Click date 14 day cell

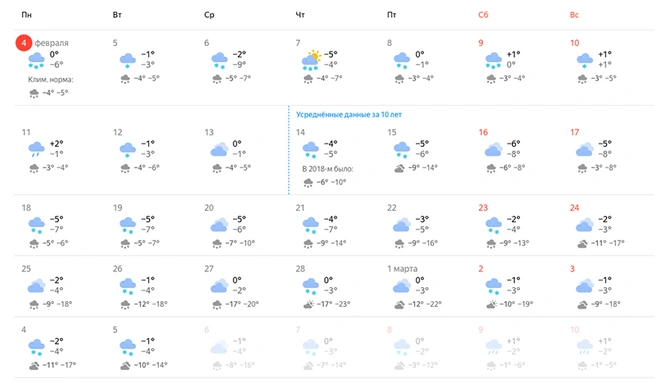click(337, 157)
